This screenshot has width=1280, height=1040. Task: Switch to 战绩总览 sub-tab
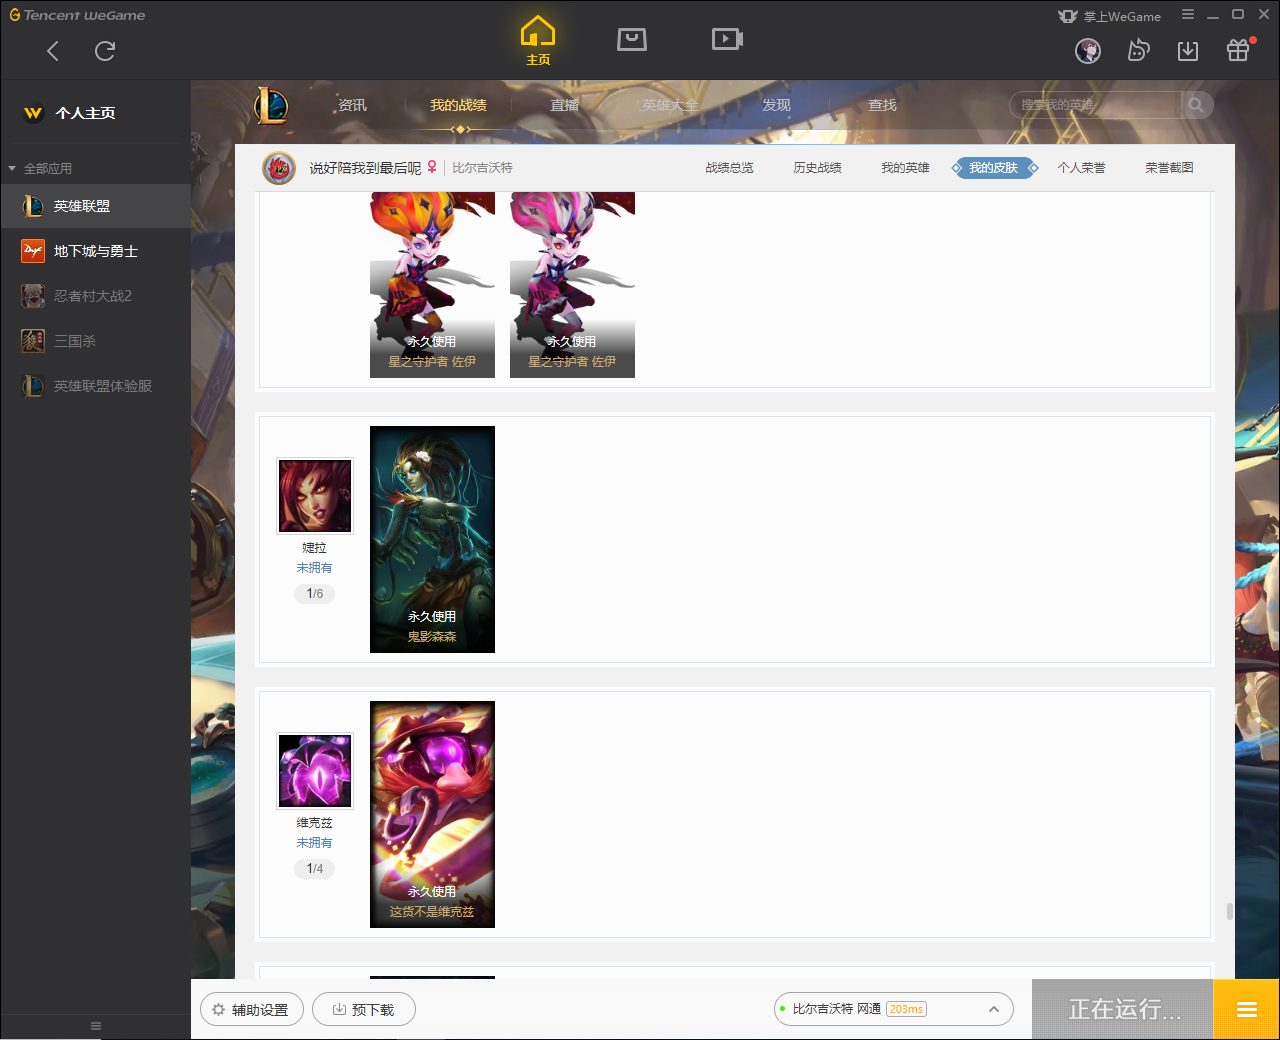(x=729, y=168)
